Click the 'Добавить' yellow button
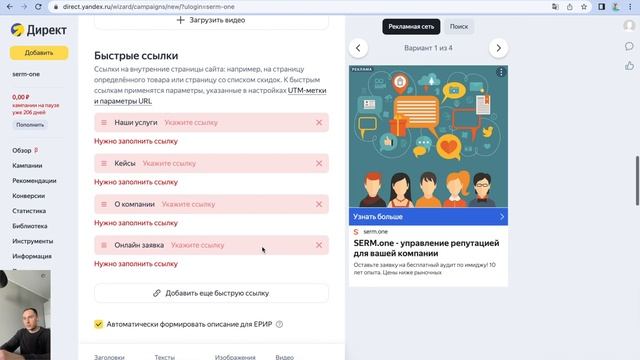640x360 pixels. point(39,53)
